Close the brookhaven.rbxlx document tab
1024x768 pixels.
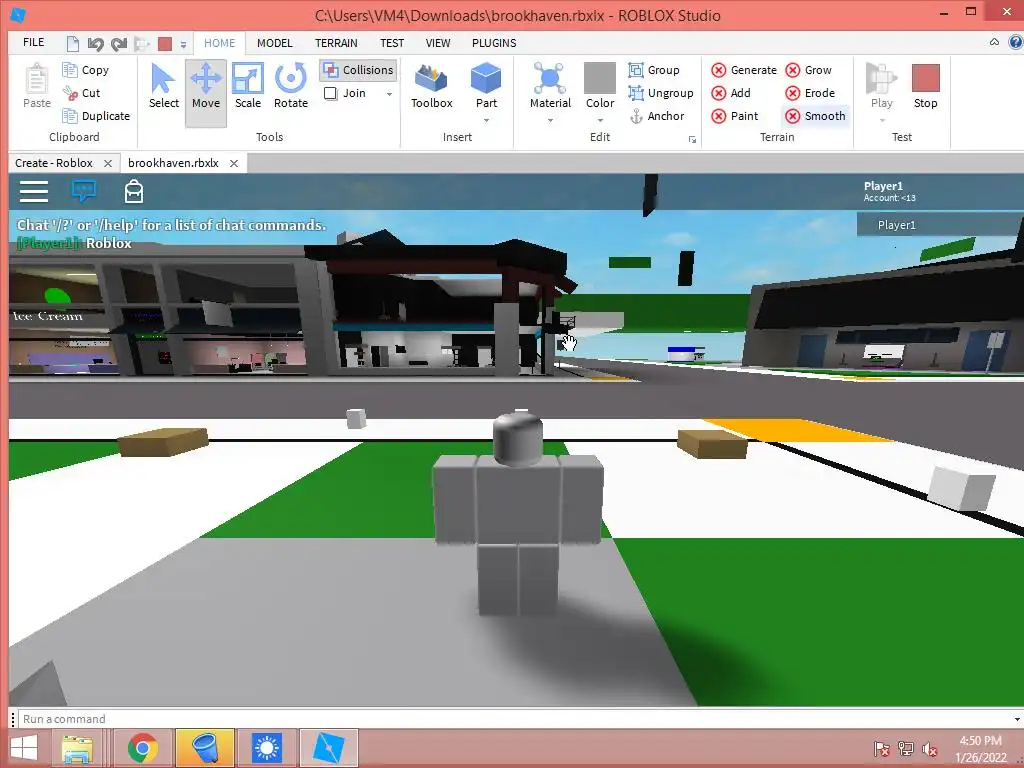(x=234, y=163)
